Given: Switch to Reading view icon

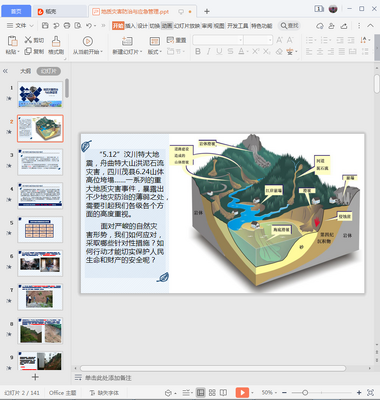Looking at the screenshot, I should (223, 393).
